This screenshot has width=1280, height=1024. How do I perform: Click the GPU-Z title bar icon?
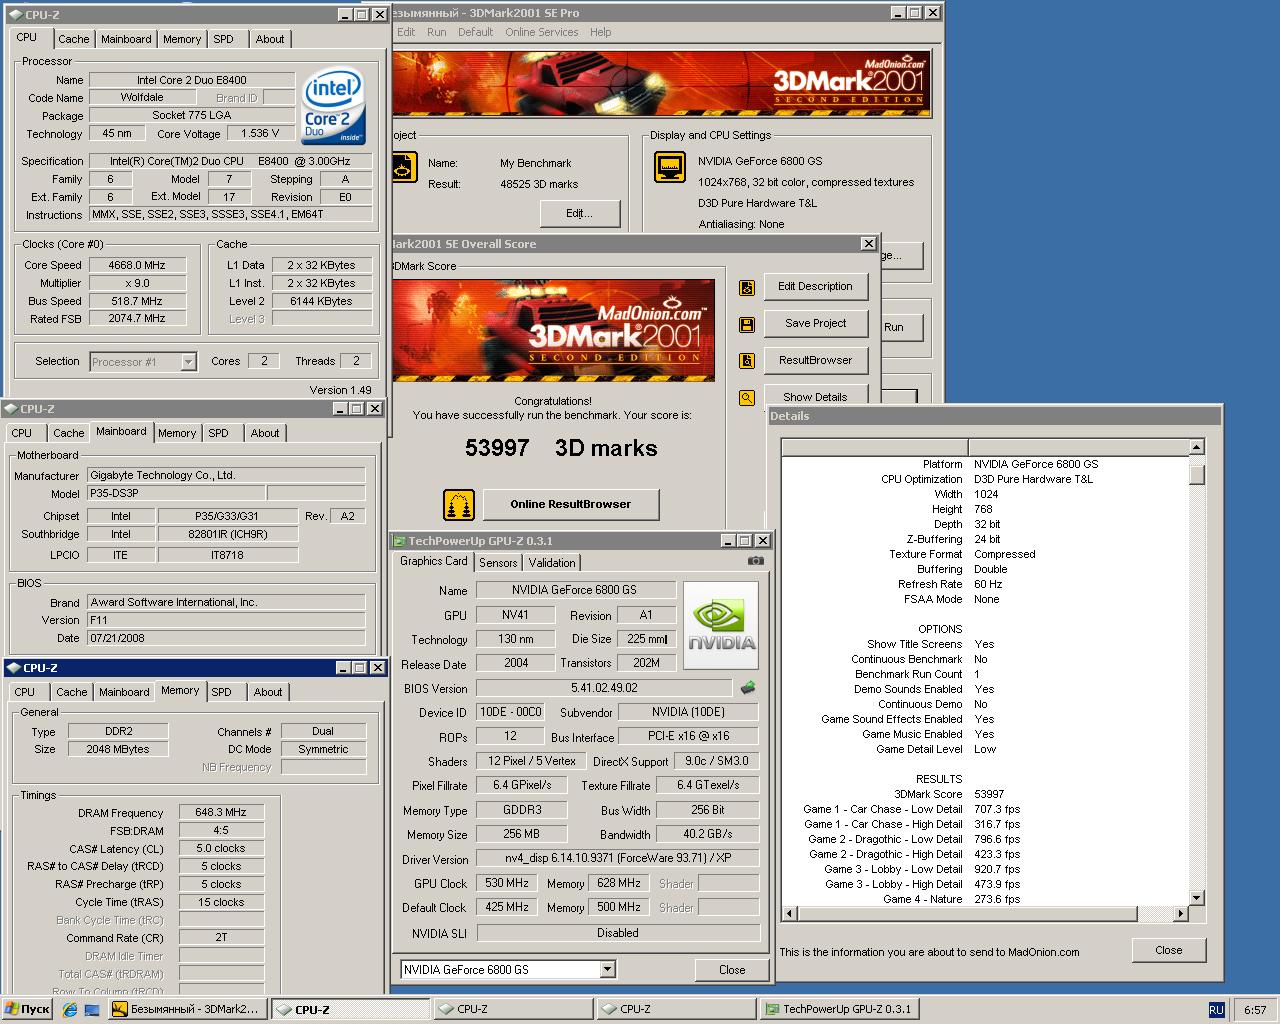click(x=399, y=541)
